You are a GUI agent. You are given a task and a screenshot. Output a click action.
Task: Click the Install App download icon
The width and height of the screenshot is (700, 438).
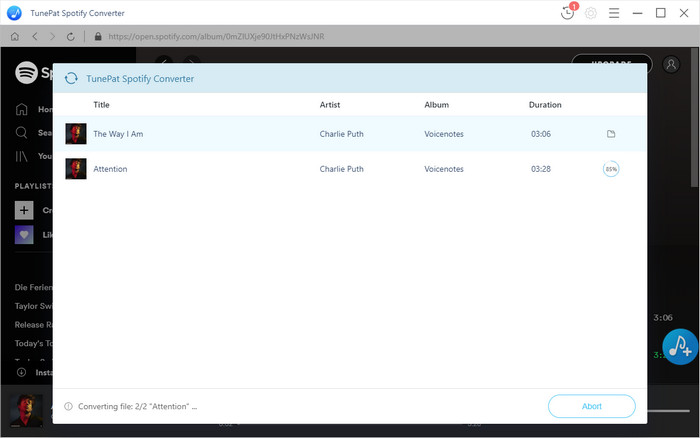tap(21, 372)
